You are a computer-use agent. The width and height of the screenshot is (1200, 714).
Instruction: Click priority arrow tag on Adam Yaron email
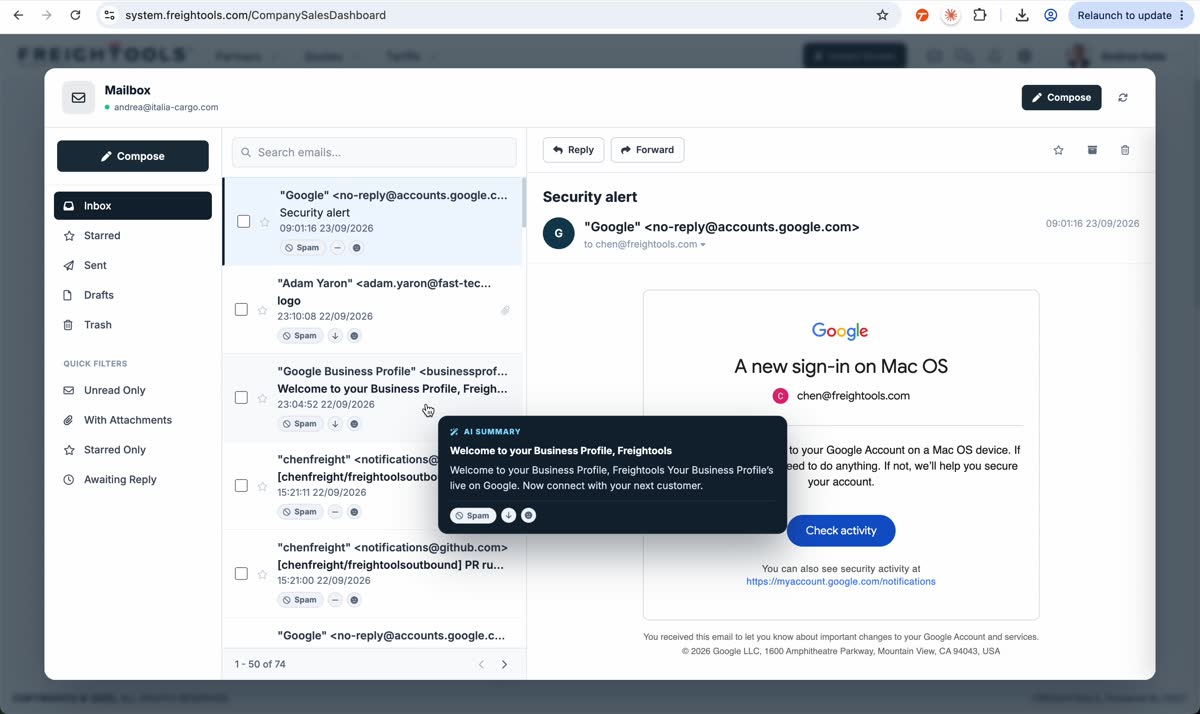tap(335, 336)
